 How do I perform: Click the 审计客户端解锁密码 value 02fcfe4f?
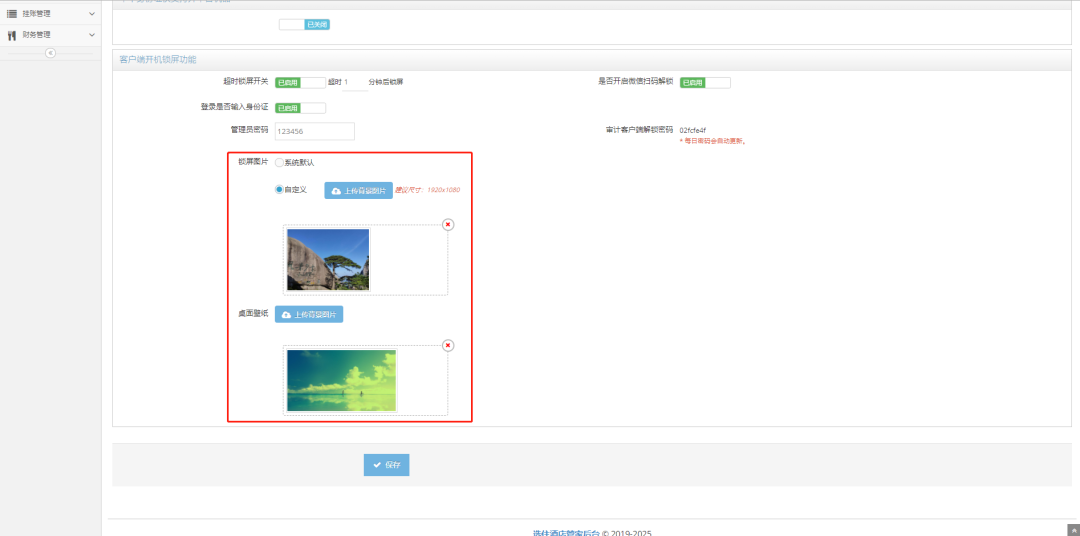[x=693, y=130]
